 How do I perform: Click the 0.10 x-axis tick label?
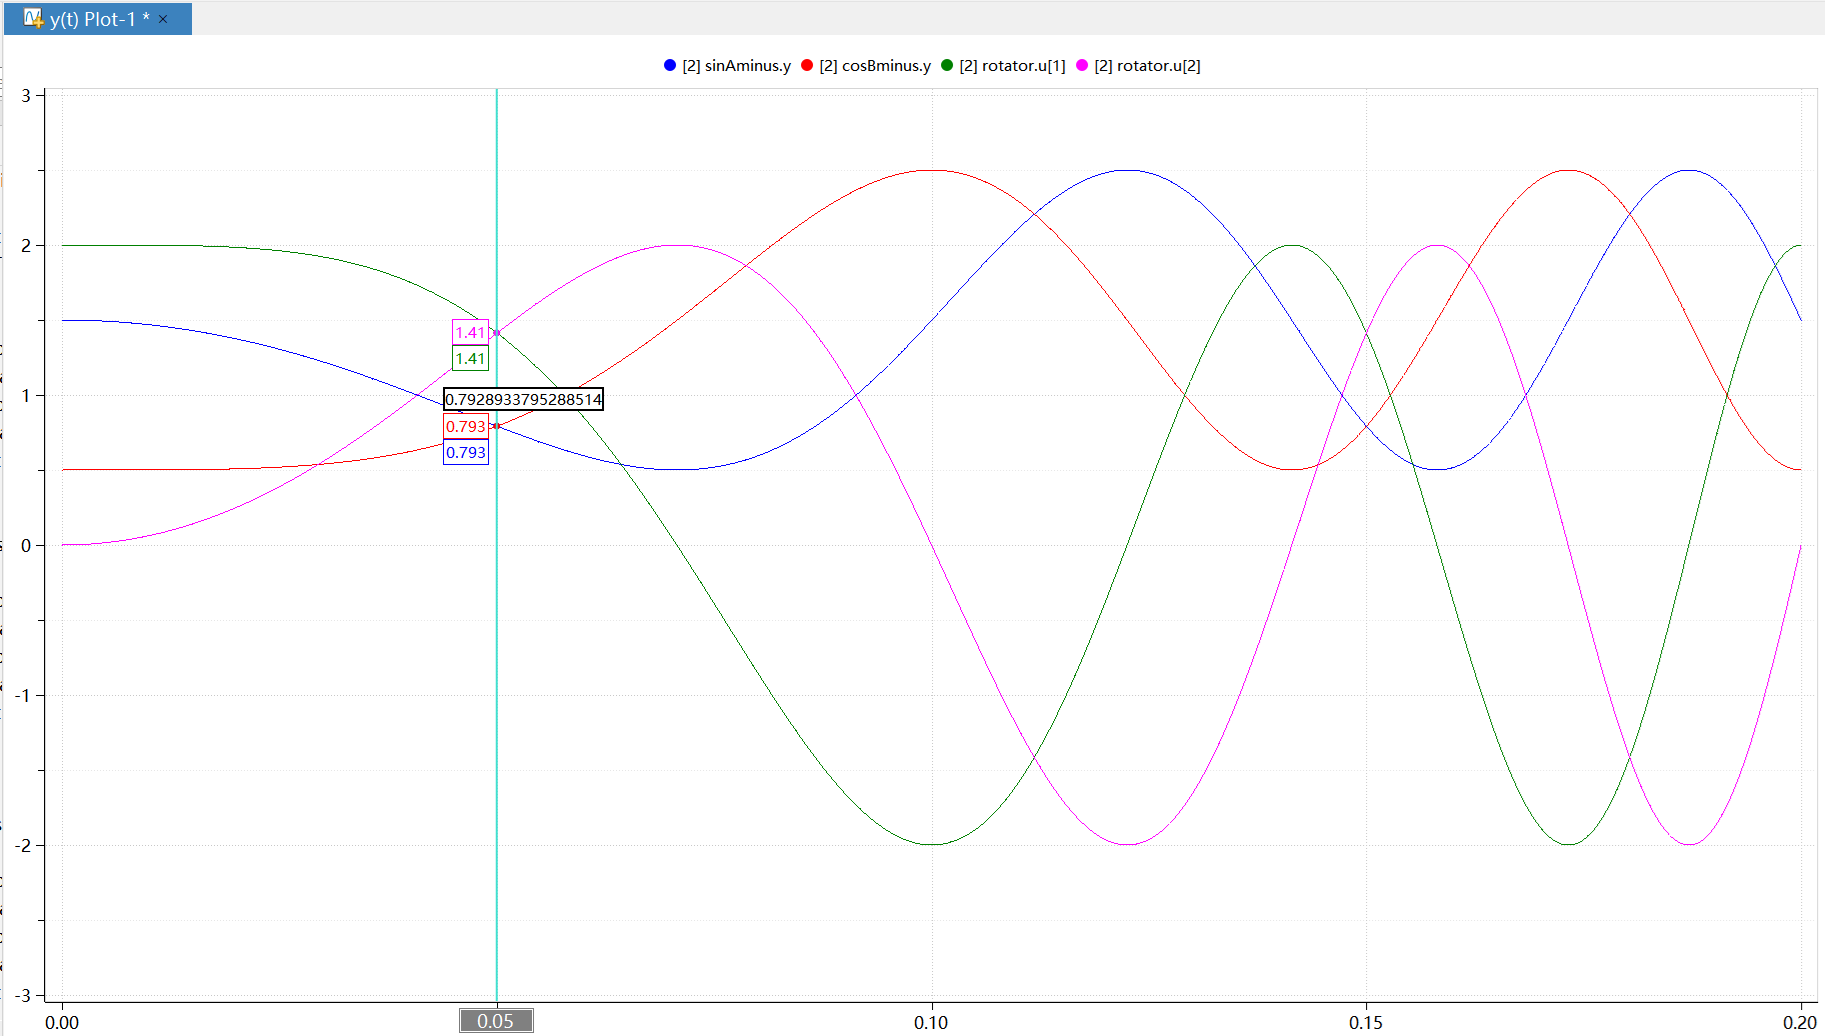[x=931, y=1022]
